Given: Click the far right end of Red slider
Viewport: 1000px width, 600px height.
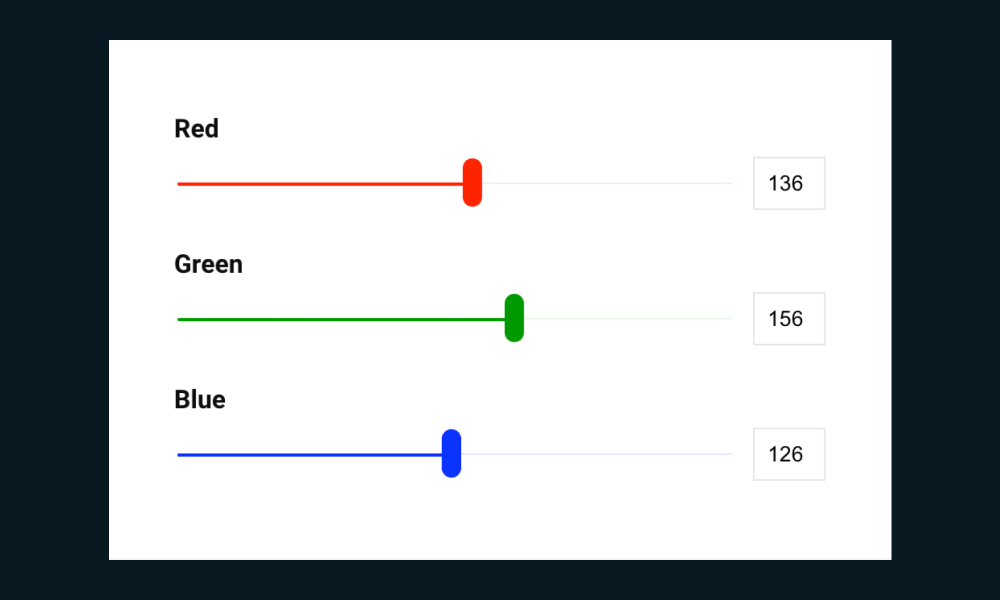Looking at the screenshot, I should tap(730, 184).
